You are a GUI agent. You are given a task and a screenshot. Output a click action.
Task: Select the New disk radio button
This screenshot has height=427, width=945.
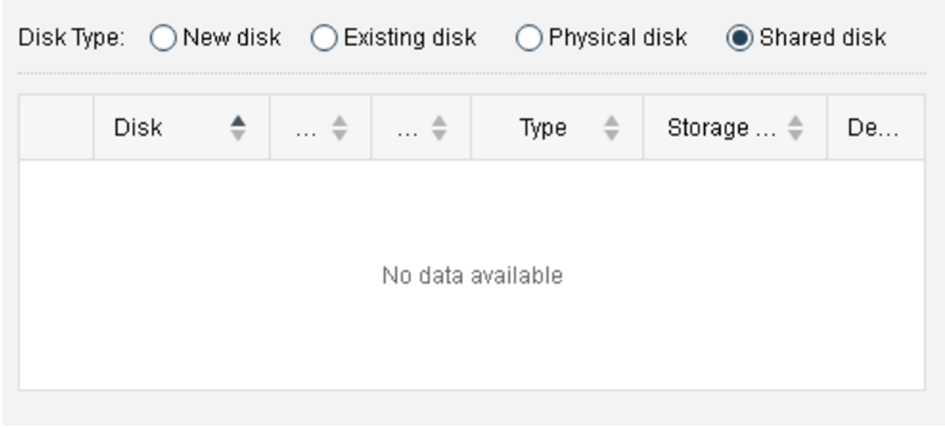[163, 38]
